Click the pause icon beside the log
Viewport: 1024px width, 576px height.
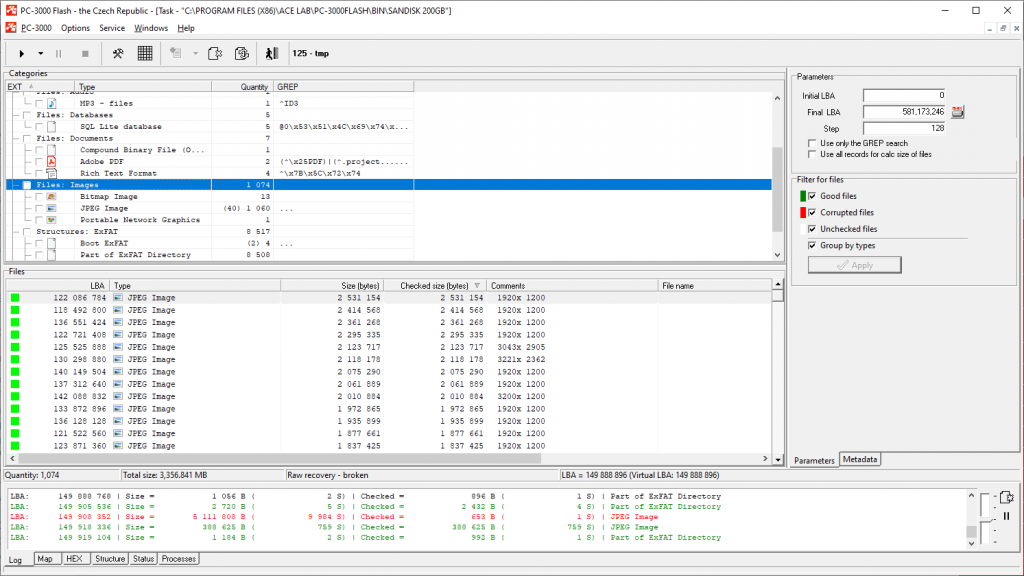pos(1006,516)
